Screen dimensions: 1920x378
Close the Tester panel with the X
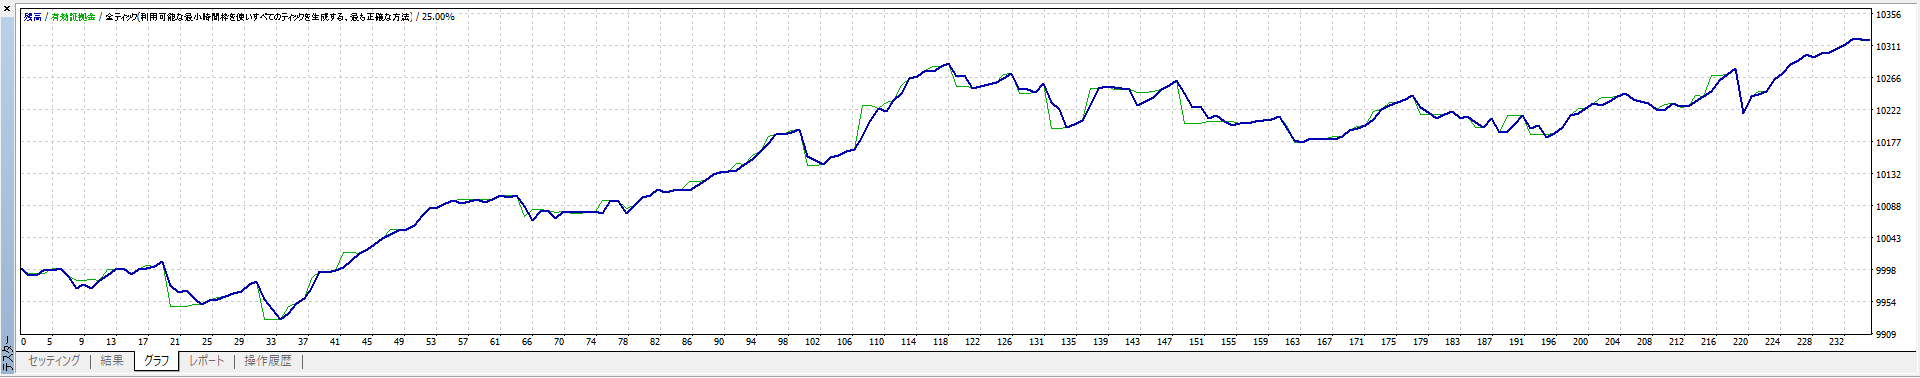click(7, 8)
